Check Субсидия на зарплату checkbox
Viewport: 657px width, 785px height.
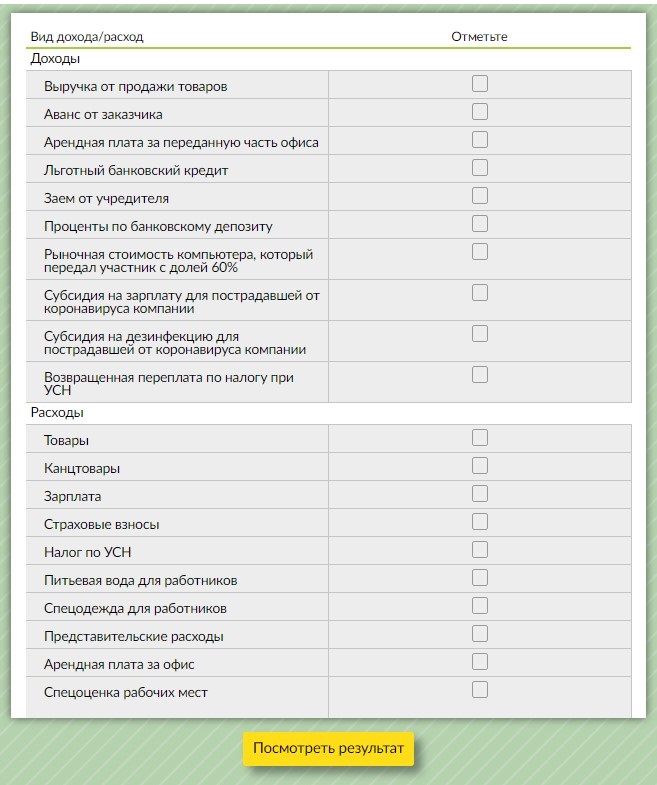480,293
